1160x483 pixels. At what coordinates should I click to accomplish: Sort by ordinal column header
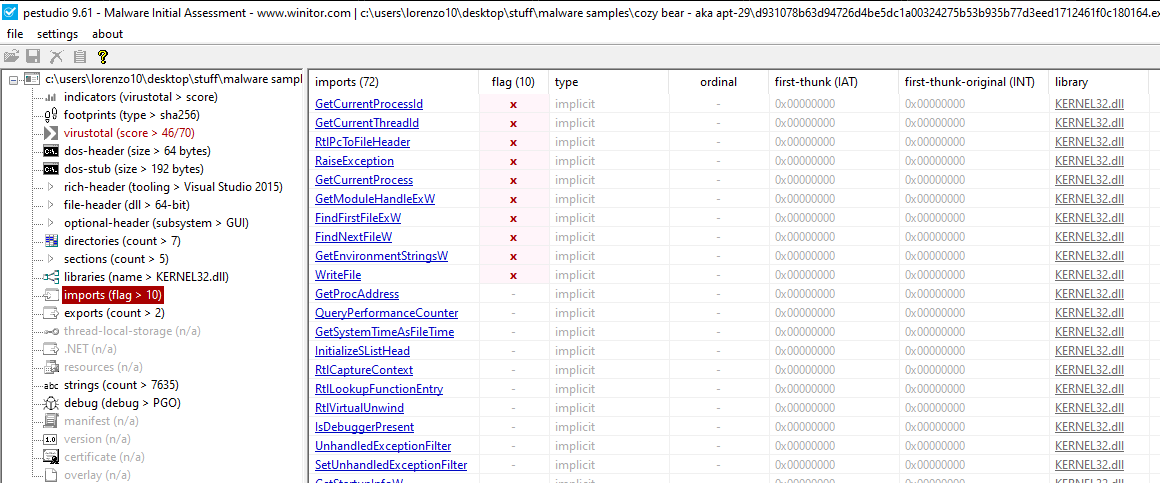(x=718, y=82)
